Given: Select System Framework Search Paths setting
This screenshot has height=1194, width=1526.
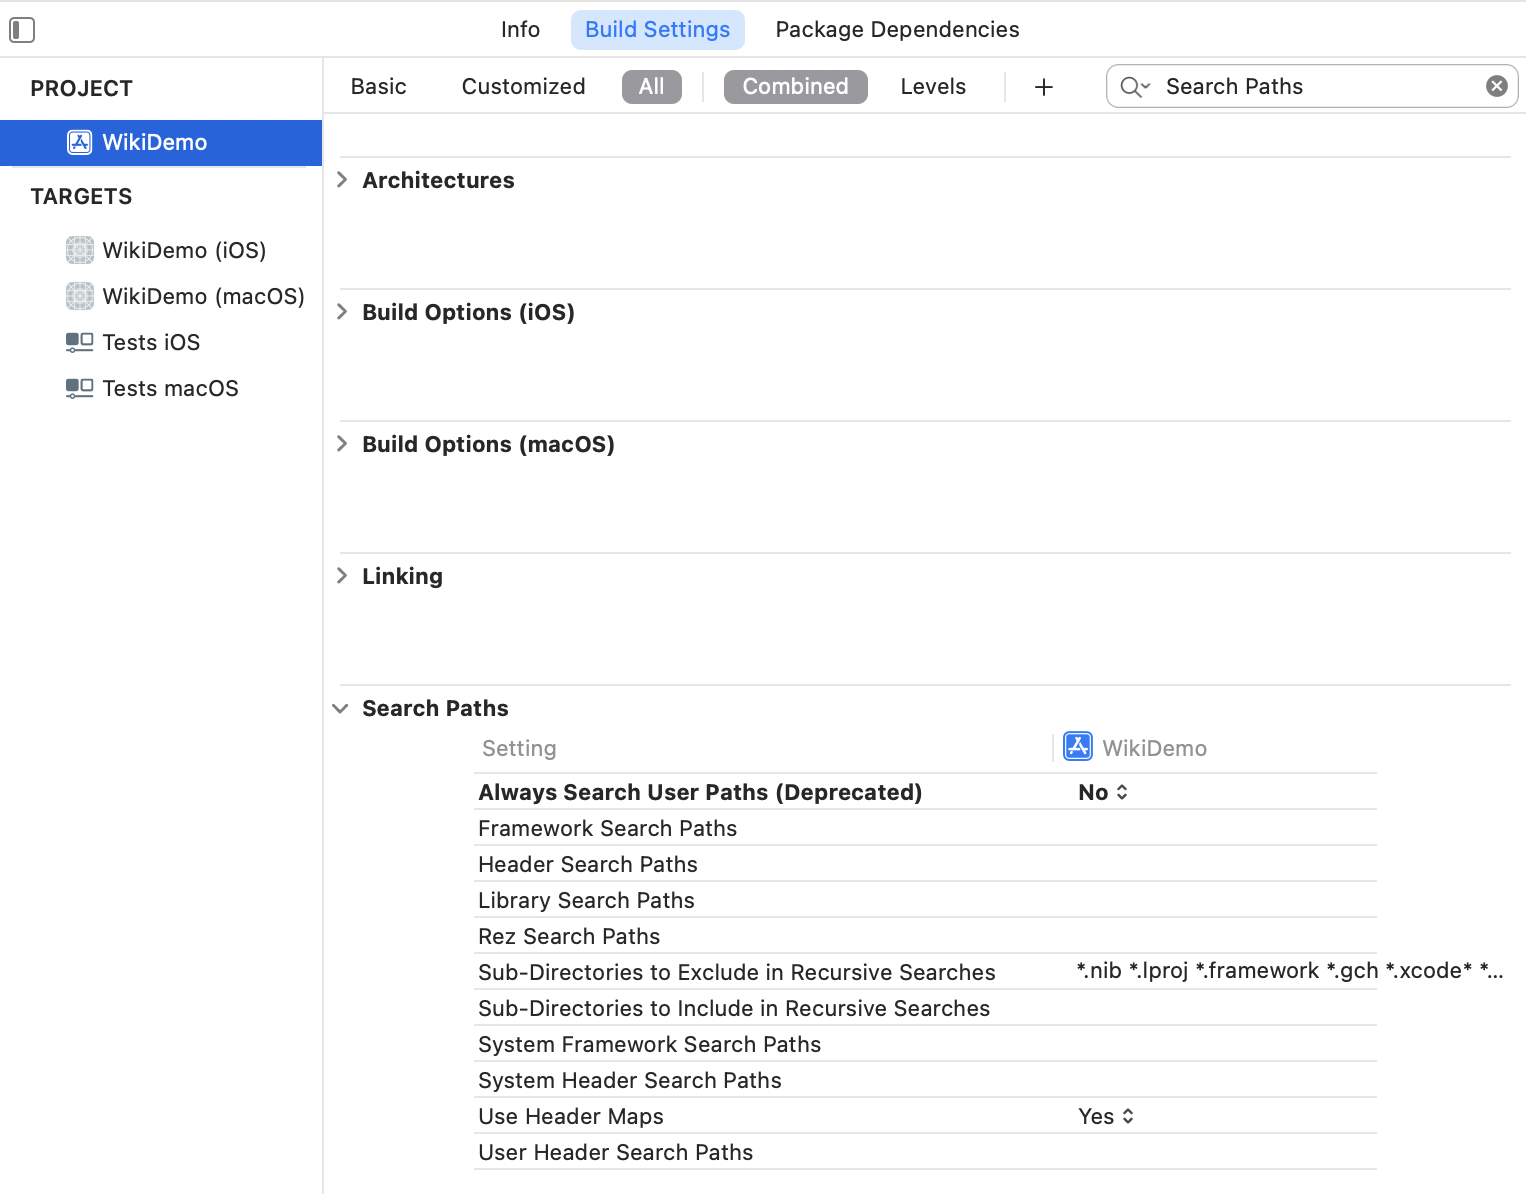Looking at the screenshot, I should point(650,1044).
